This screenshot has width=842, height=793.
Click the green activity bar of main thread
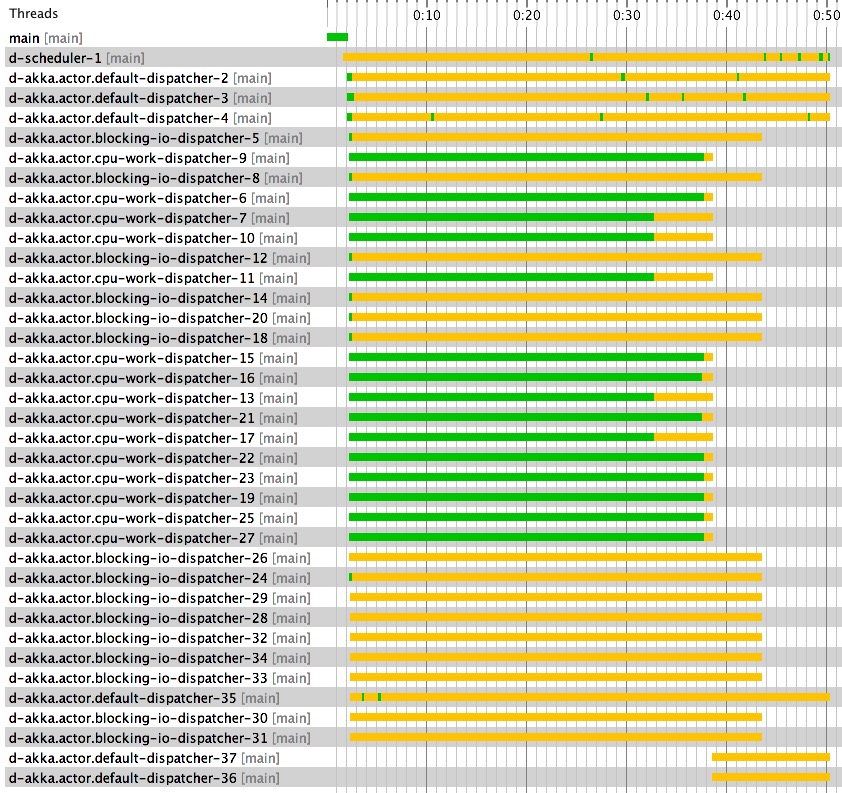click(337, 37)
